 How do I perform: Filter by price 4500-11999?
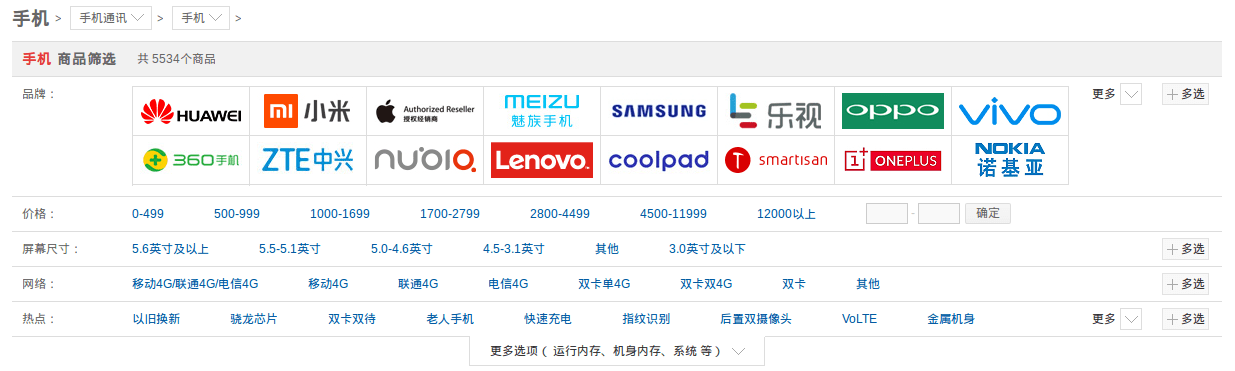(x=673, y=214)
